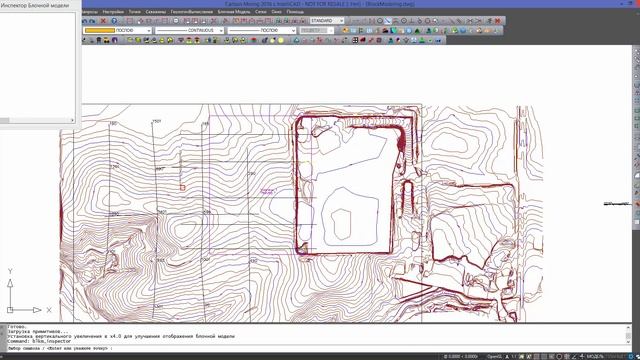Toggle the circle icon in the status bar
The width and height of the screenshot is (640, 360).
pyautogui.click(x=559, y=357)
